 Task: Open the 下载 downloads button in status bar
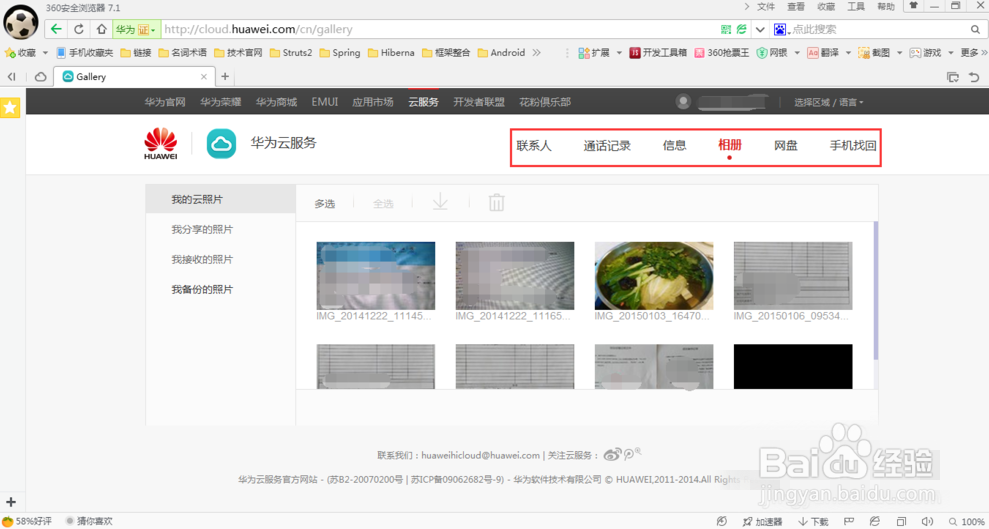coord(814,521)
